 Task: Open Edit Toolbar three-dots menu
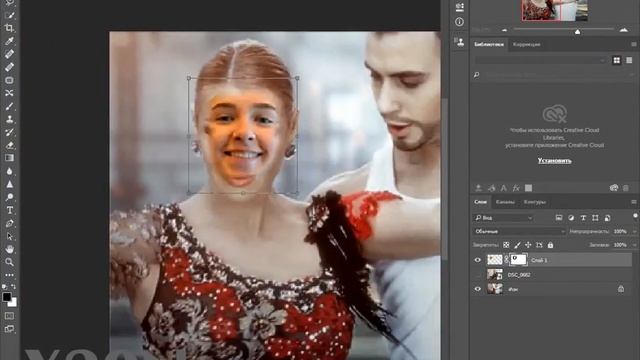(x=9, y=275)
